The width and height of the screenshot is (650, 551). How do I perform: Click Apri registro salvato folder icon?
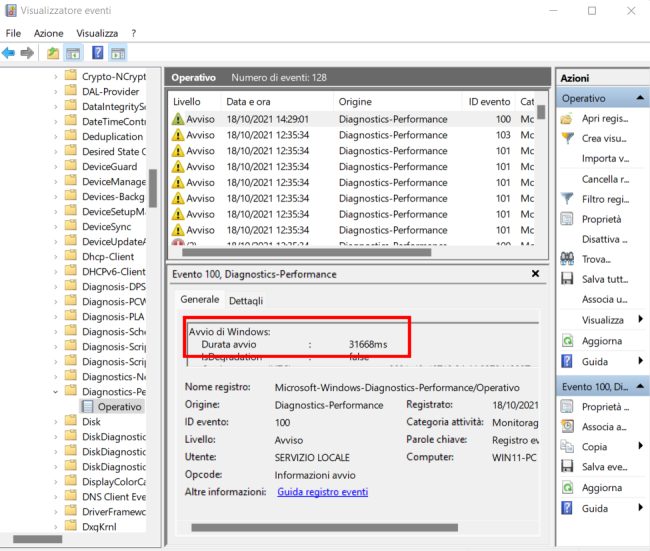click(567, 119)
